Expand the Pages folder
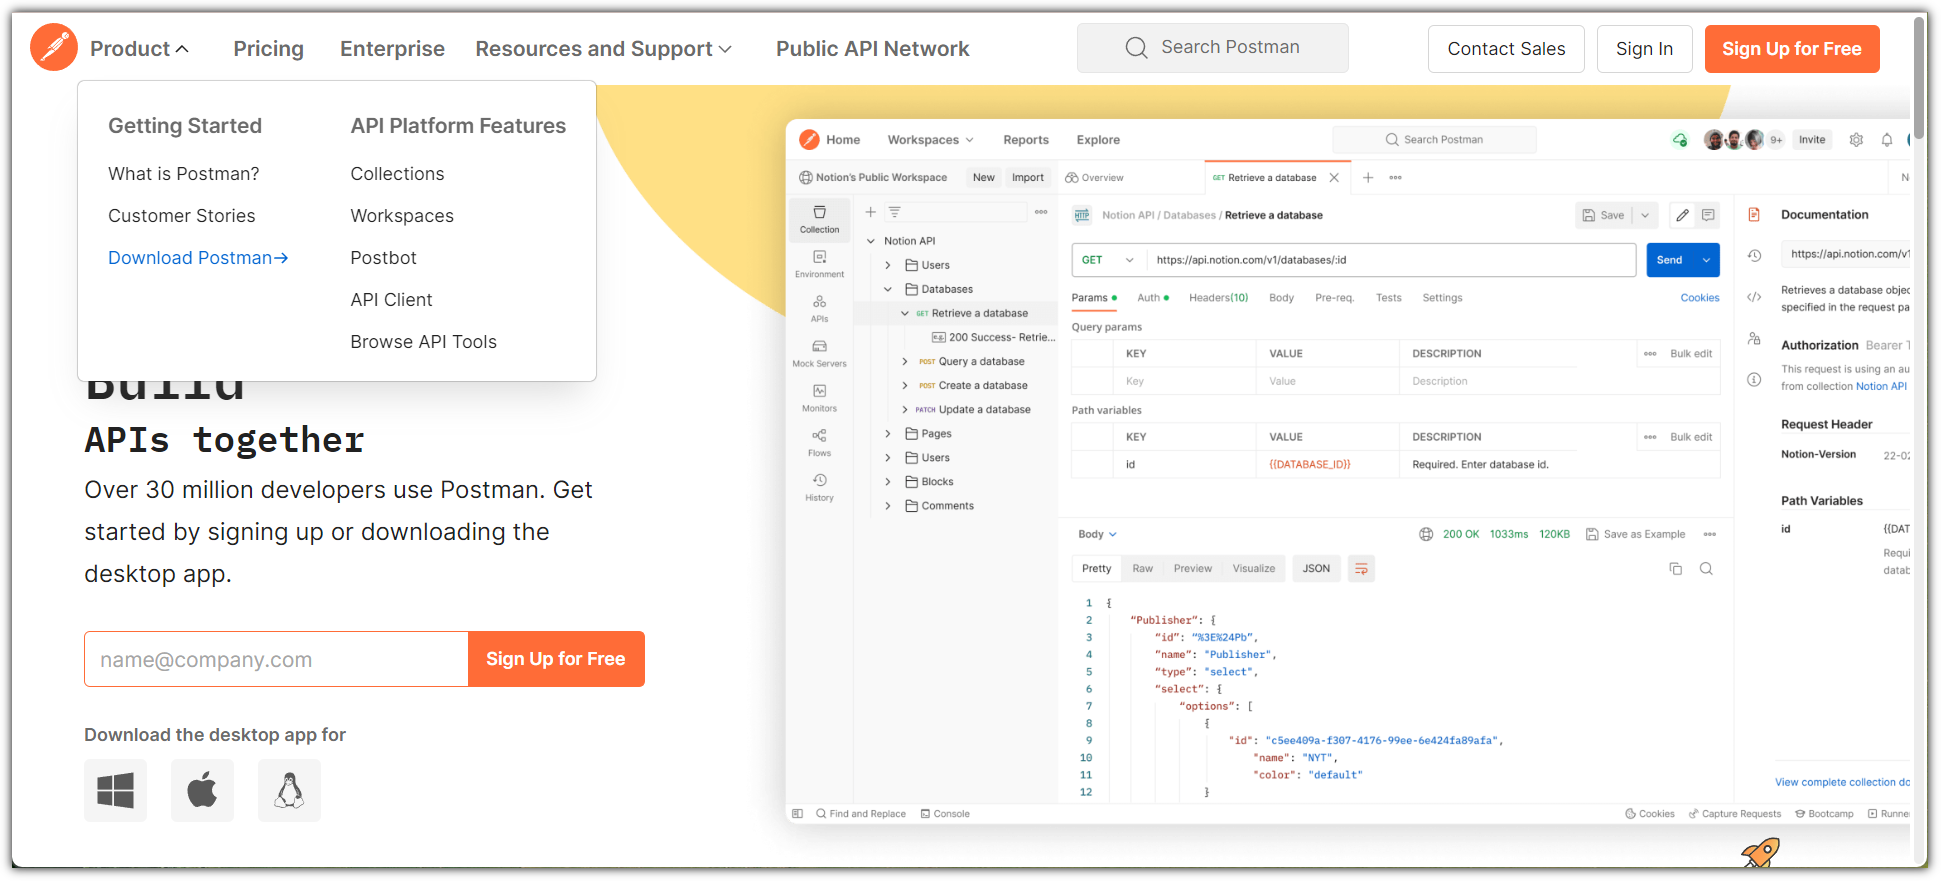This screenshot has height=881, width=1941. pos(887,434)
